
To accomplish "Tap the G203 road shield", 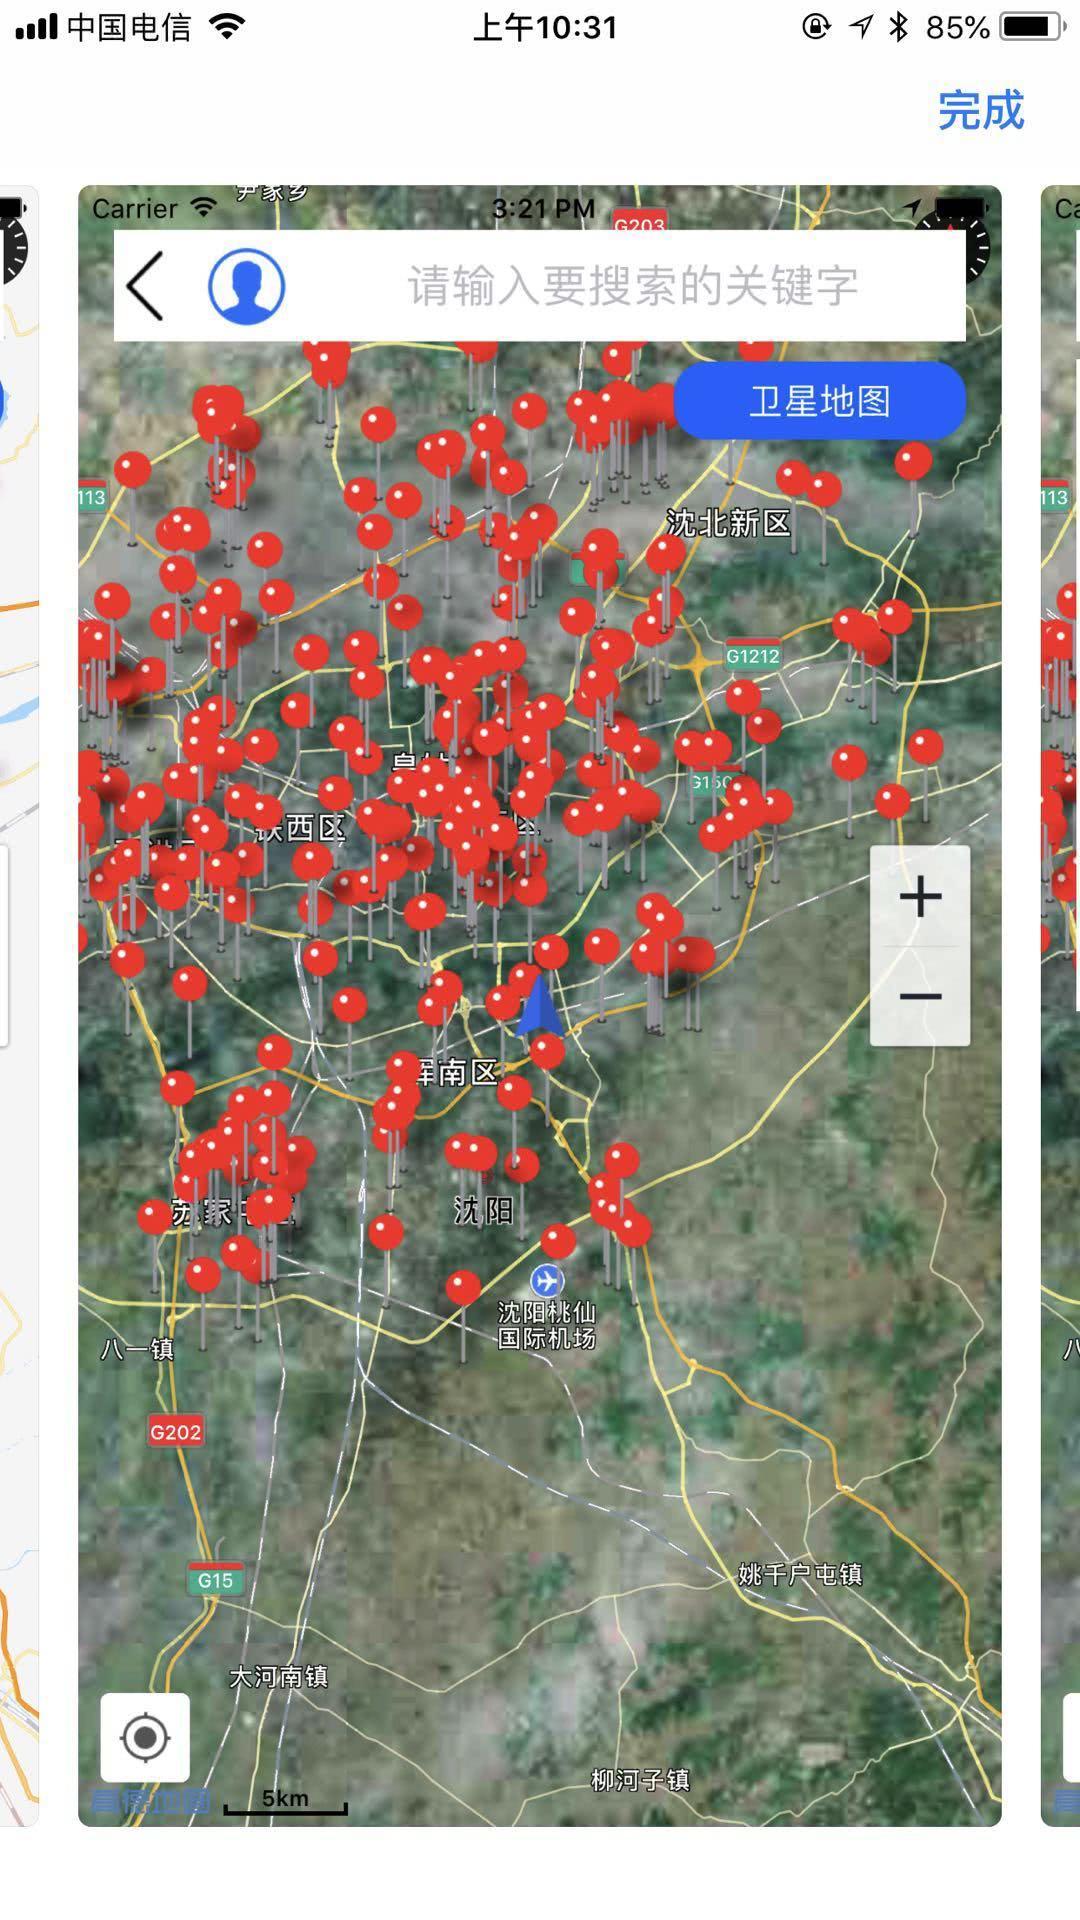I will [639, 224].
